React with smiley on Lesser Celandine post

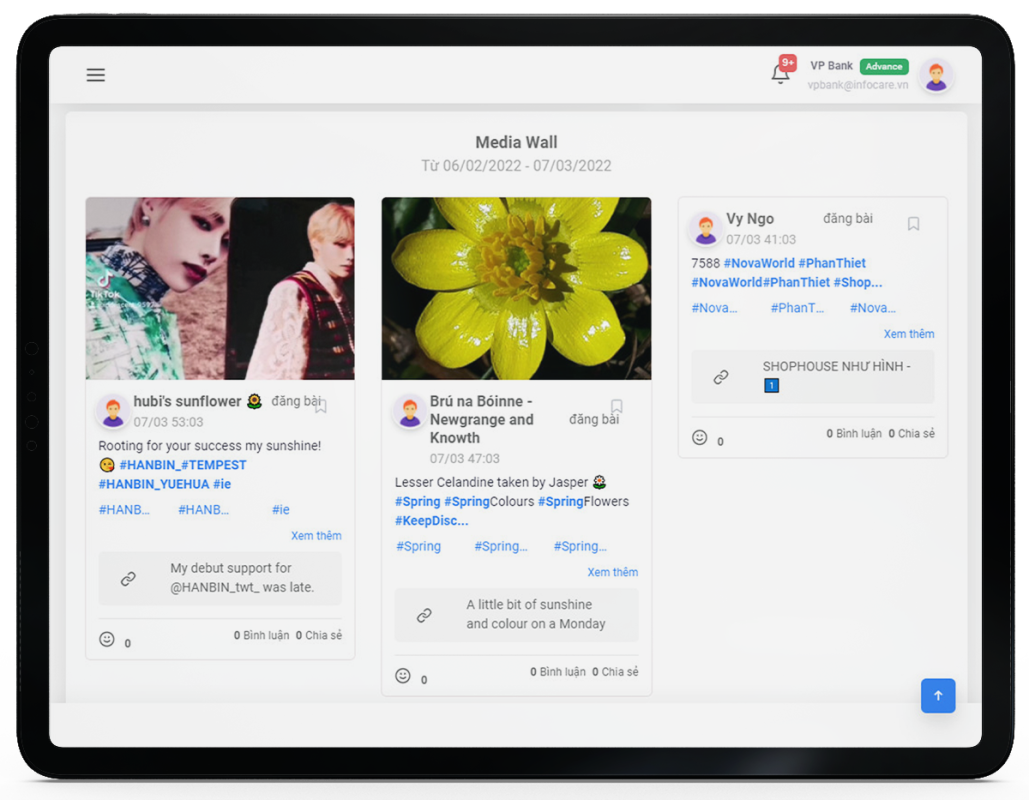(x=403, y=675)
